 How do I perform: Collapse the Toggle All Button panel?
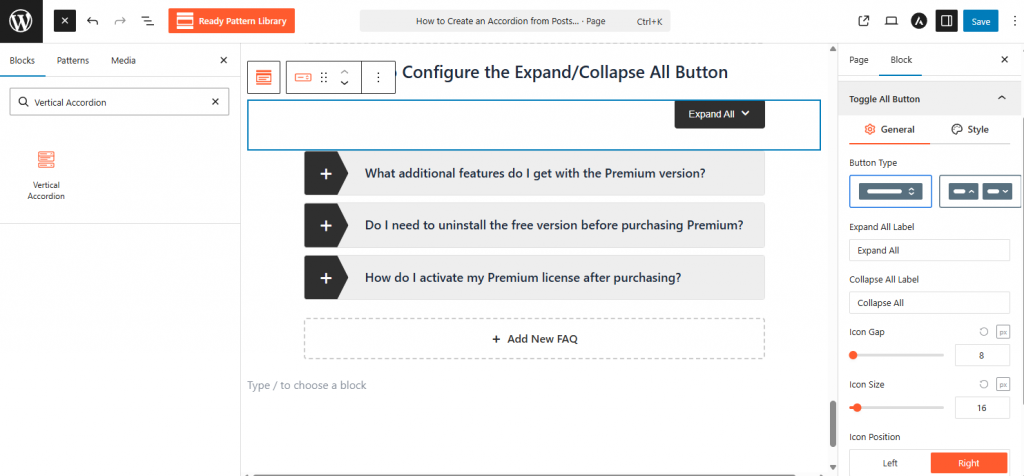click(1001, 98)
